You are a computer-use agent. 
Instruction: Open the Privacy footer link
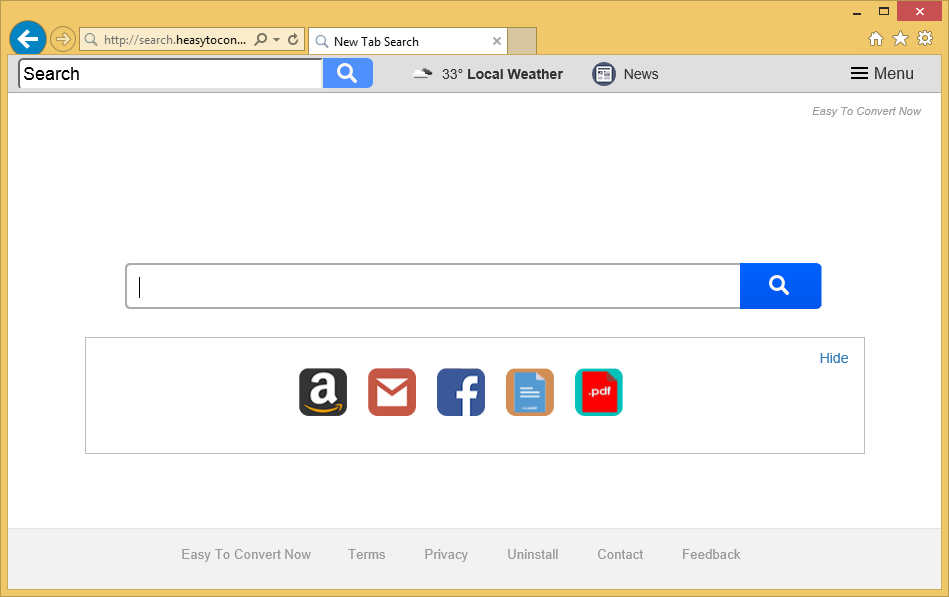click(446, 554)
